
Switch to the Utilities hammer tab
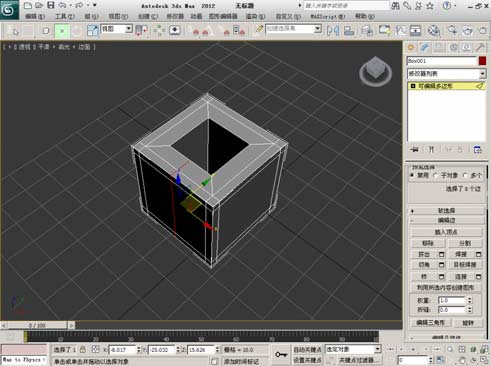tap(480, 47)
